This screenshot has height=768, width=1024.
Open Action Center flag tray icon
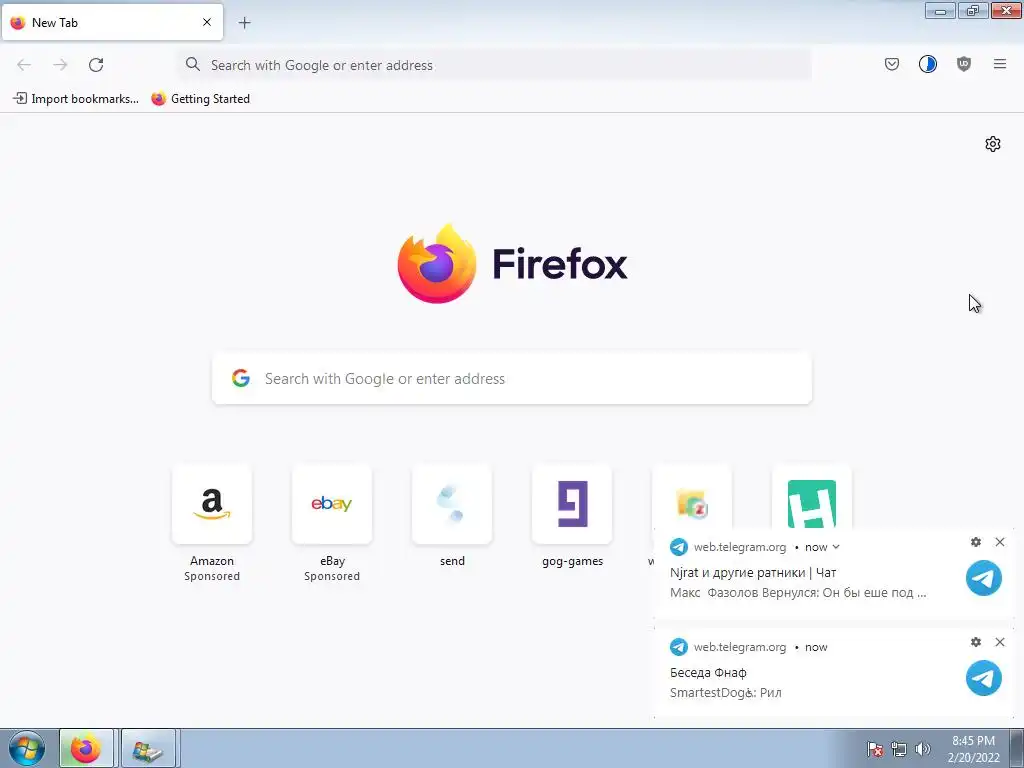875,749
